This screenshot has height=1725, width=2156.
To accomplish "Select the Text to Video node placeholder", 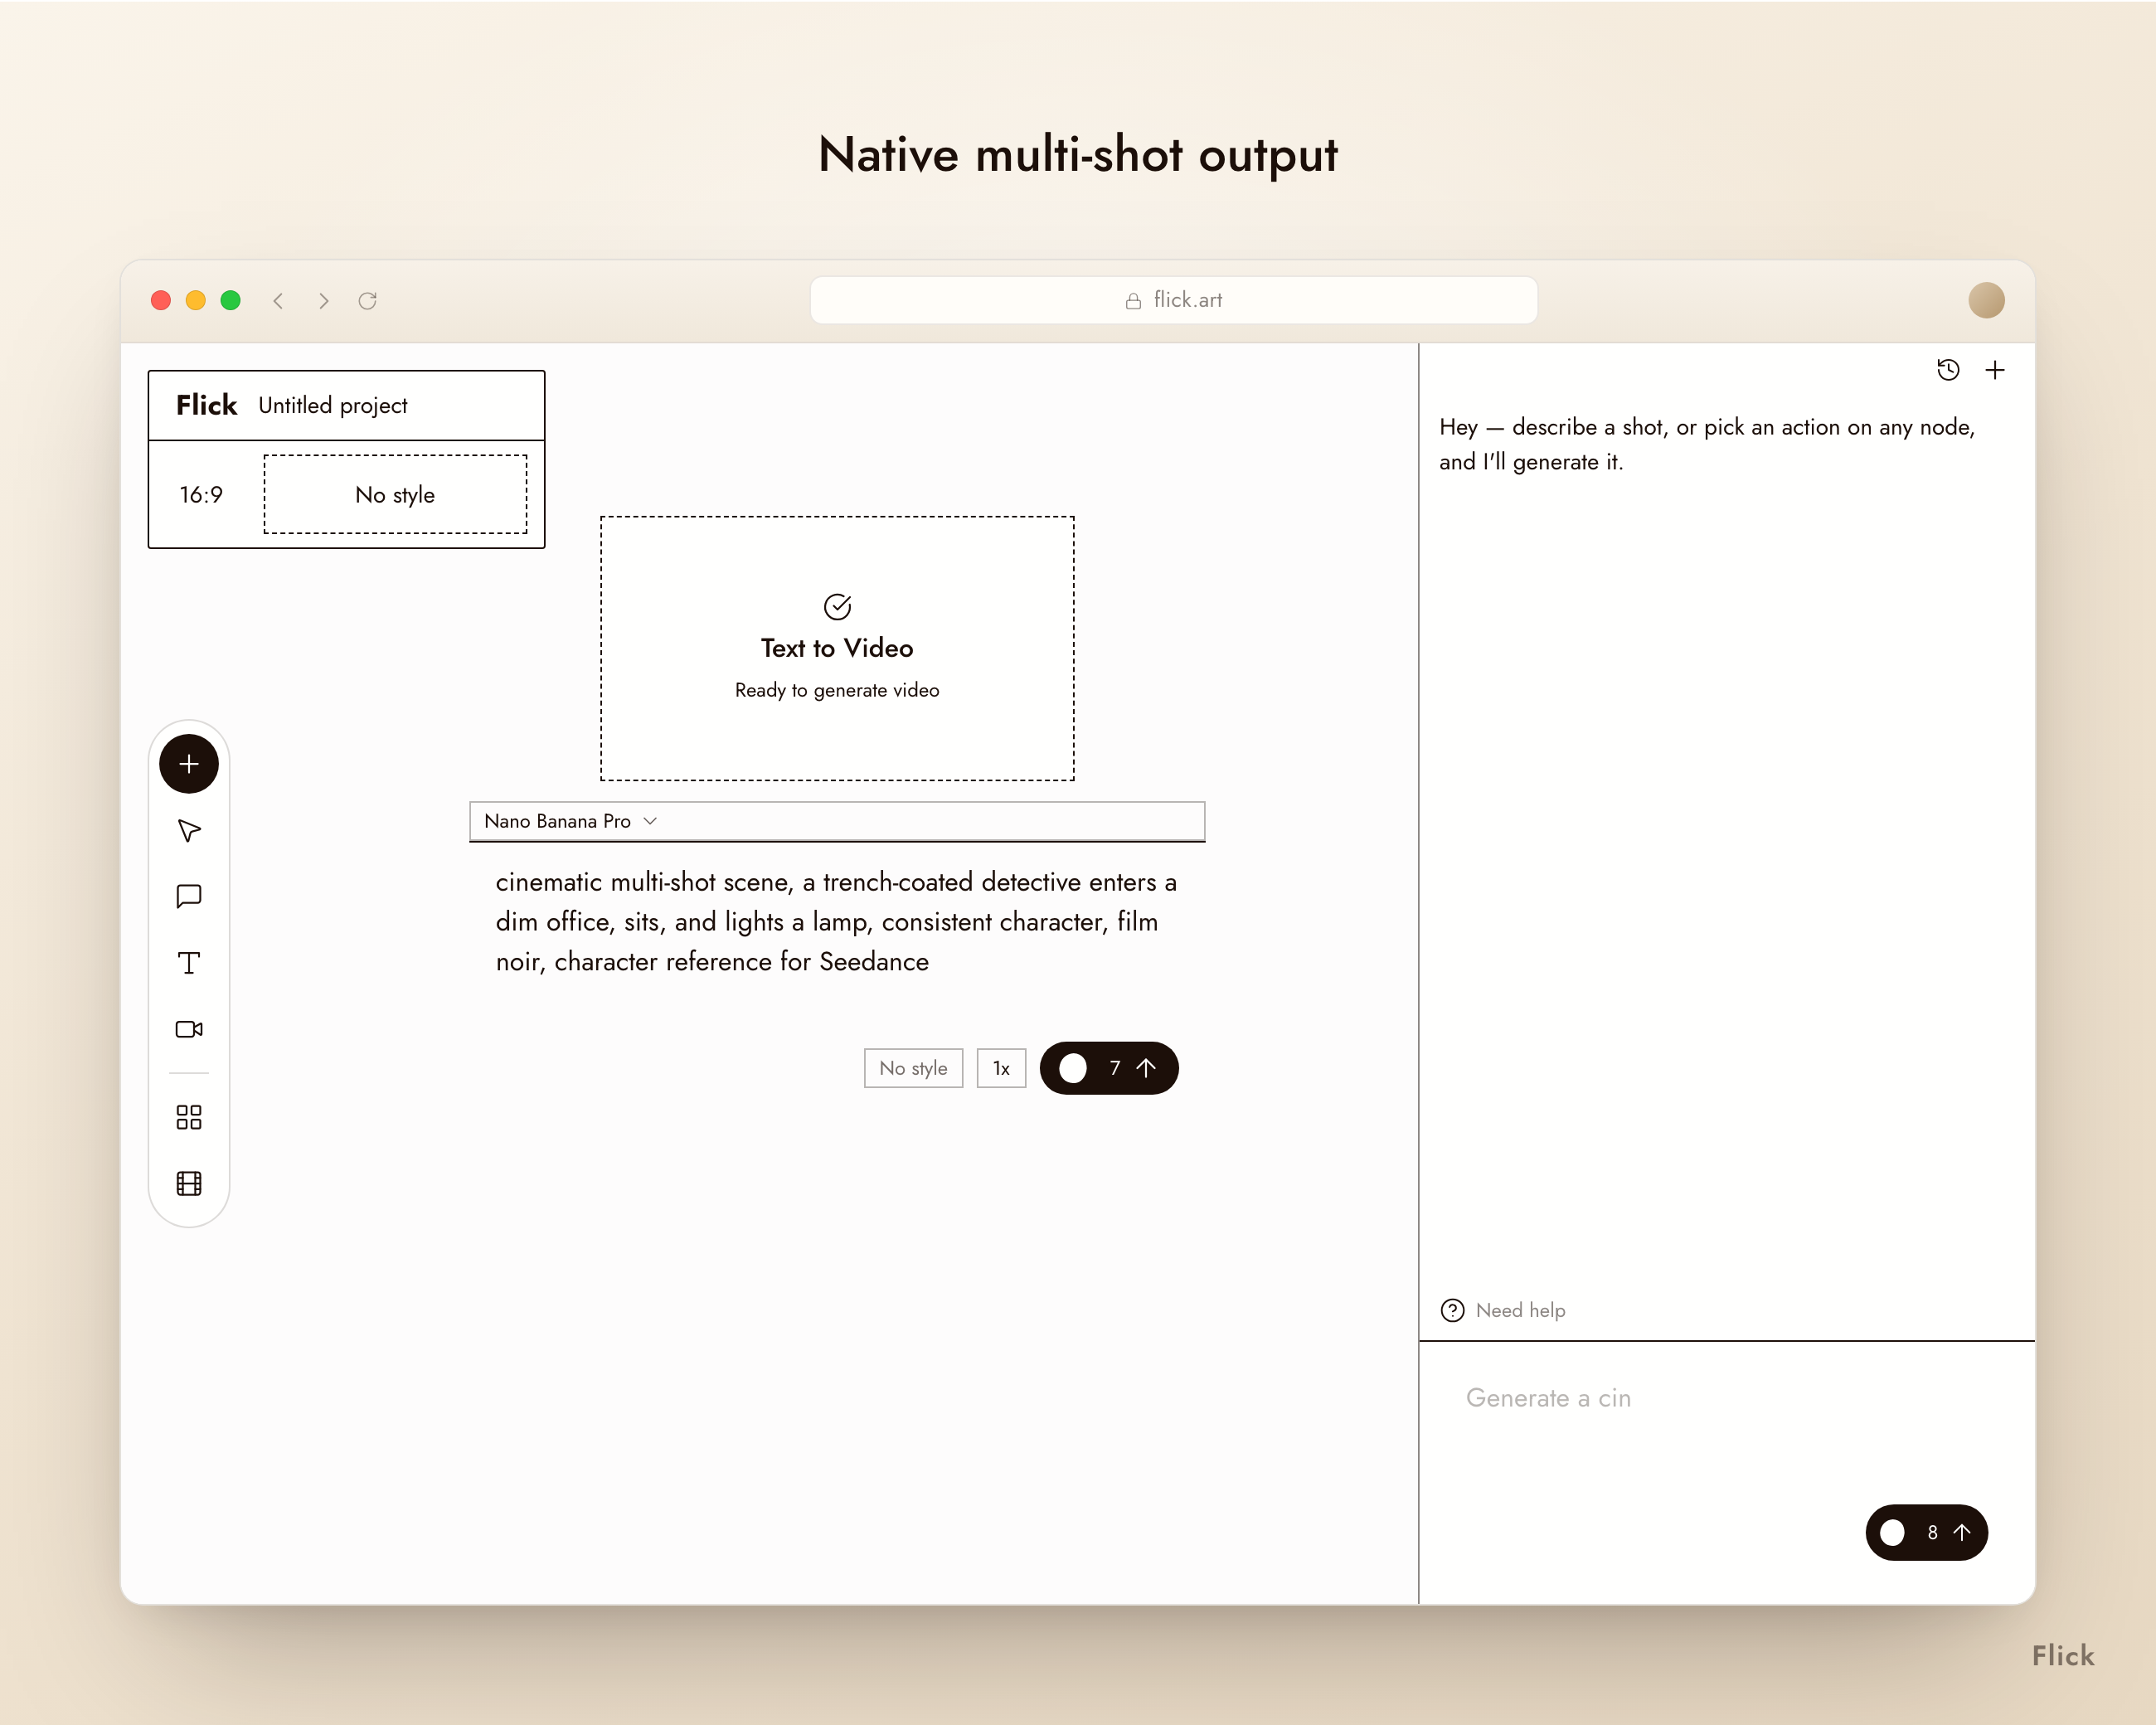I will (x=837, y=648).
